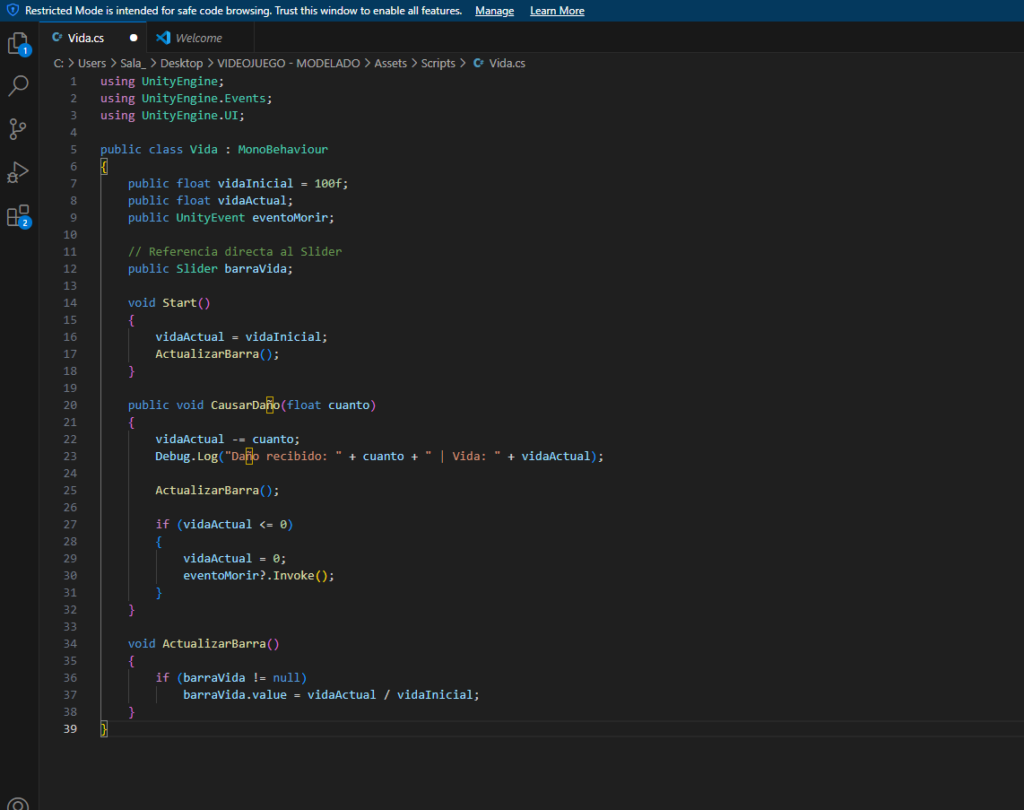Click the comment 'Referencia directa al Slider'
Viewport: 1024px width, 810px height.
pos(245,251)
